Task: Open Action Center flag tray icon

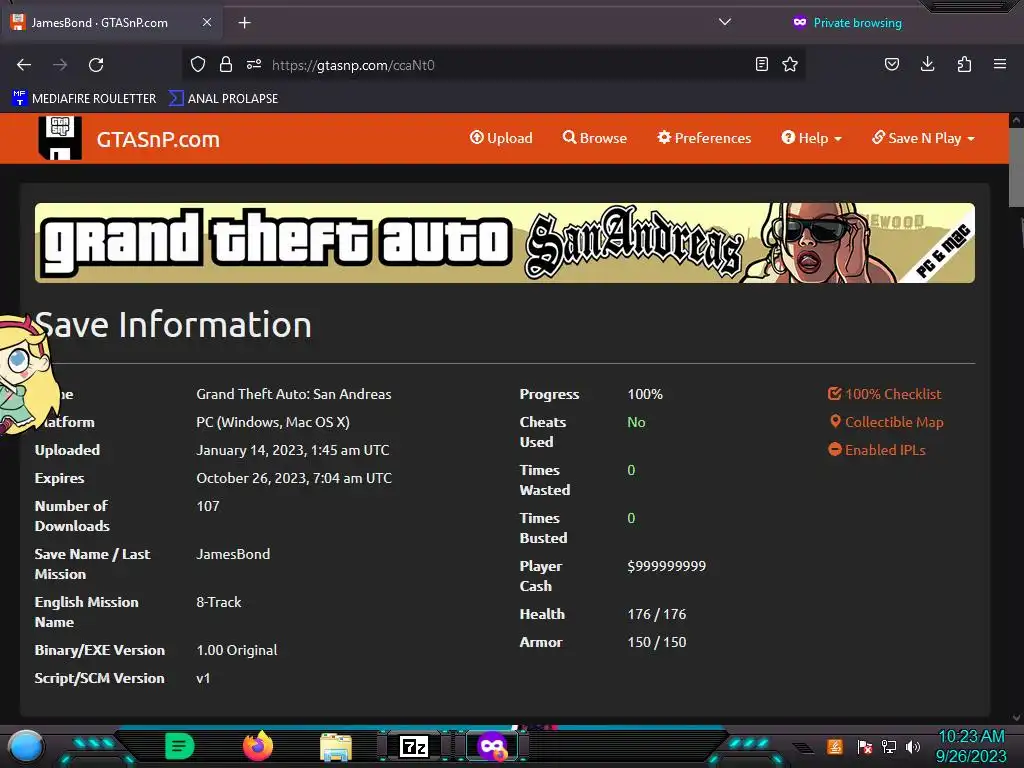Action: 865,746
